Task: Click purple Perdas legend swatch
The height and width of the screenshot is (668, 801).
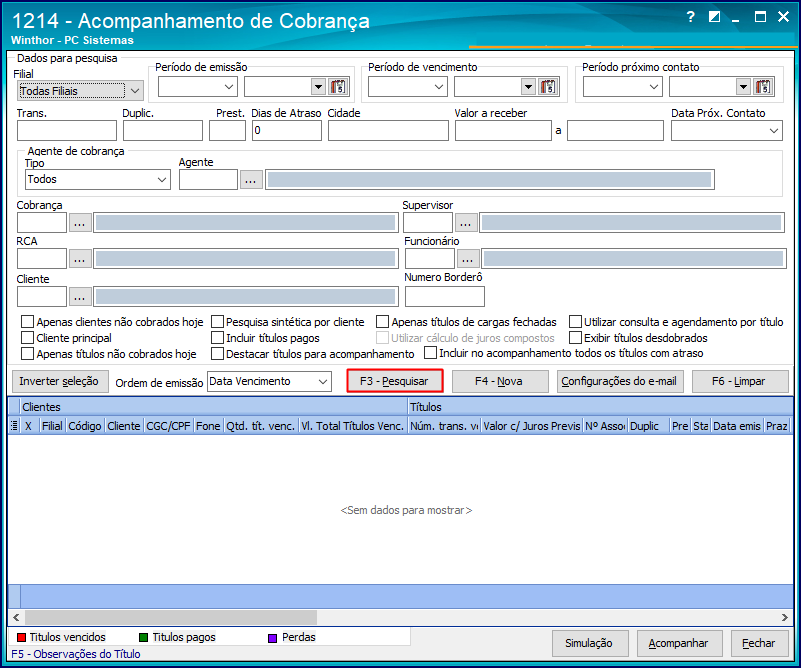Action: pos(273,638)
